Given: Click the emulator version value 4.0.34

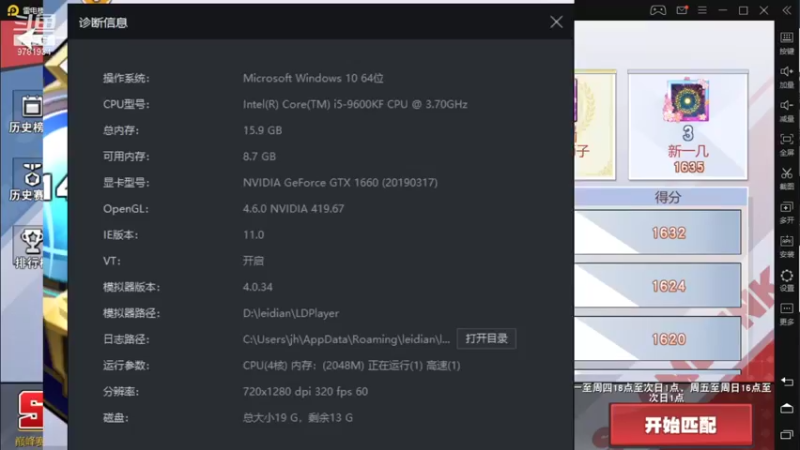Looking at the screenshot, I should coord(258,287).
